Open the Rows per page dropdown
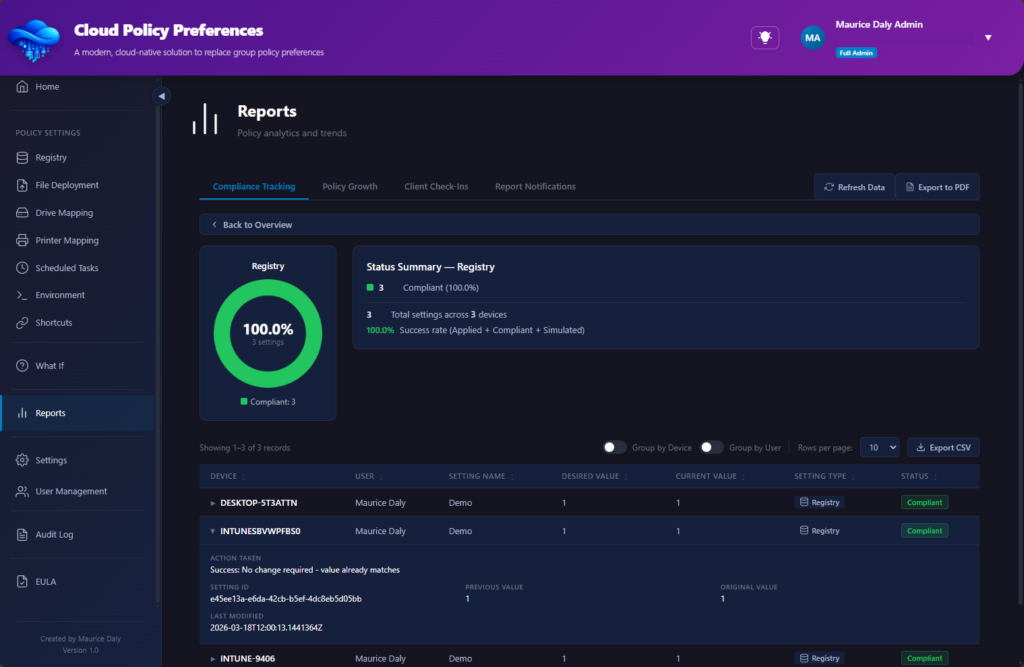Viewport: 1024px width, 667px height. 880,448
